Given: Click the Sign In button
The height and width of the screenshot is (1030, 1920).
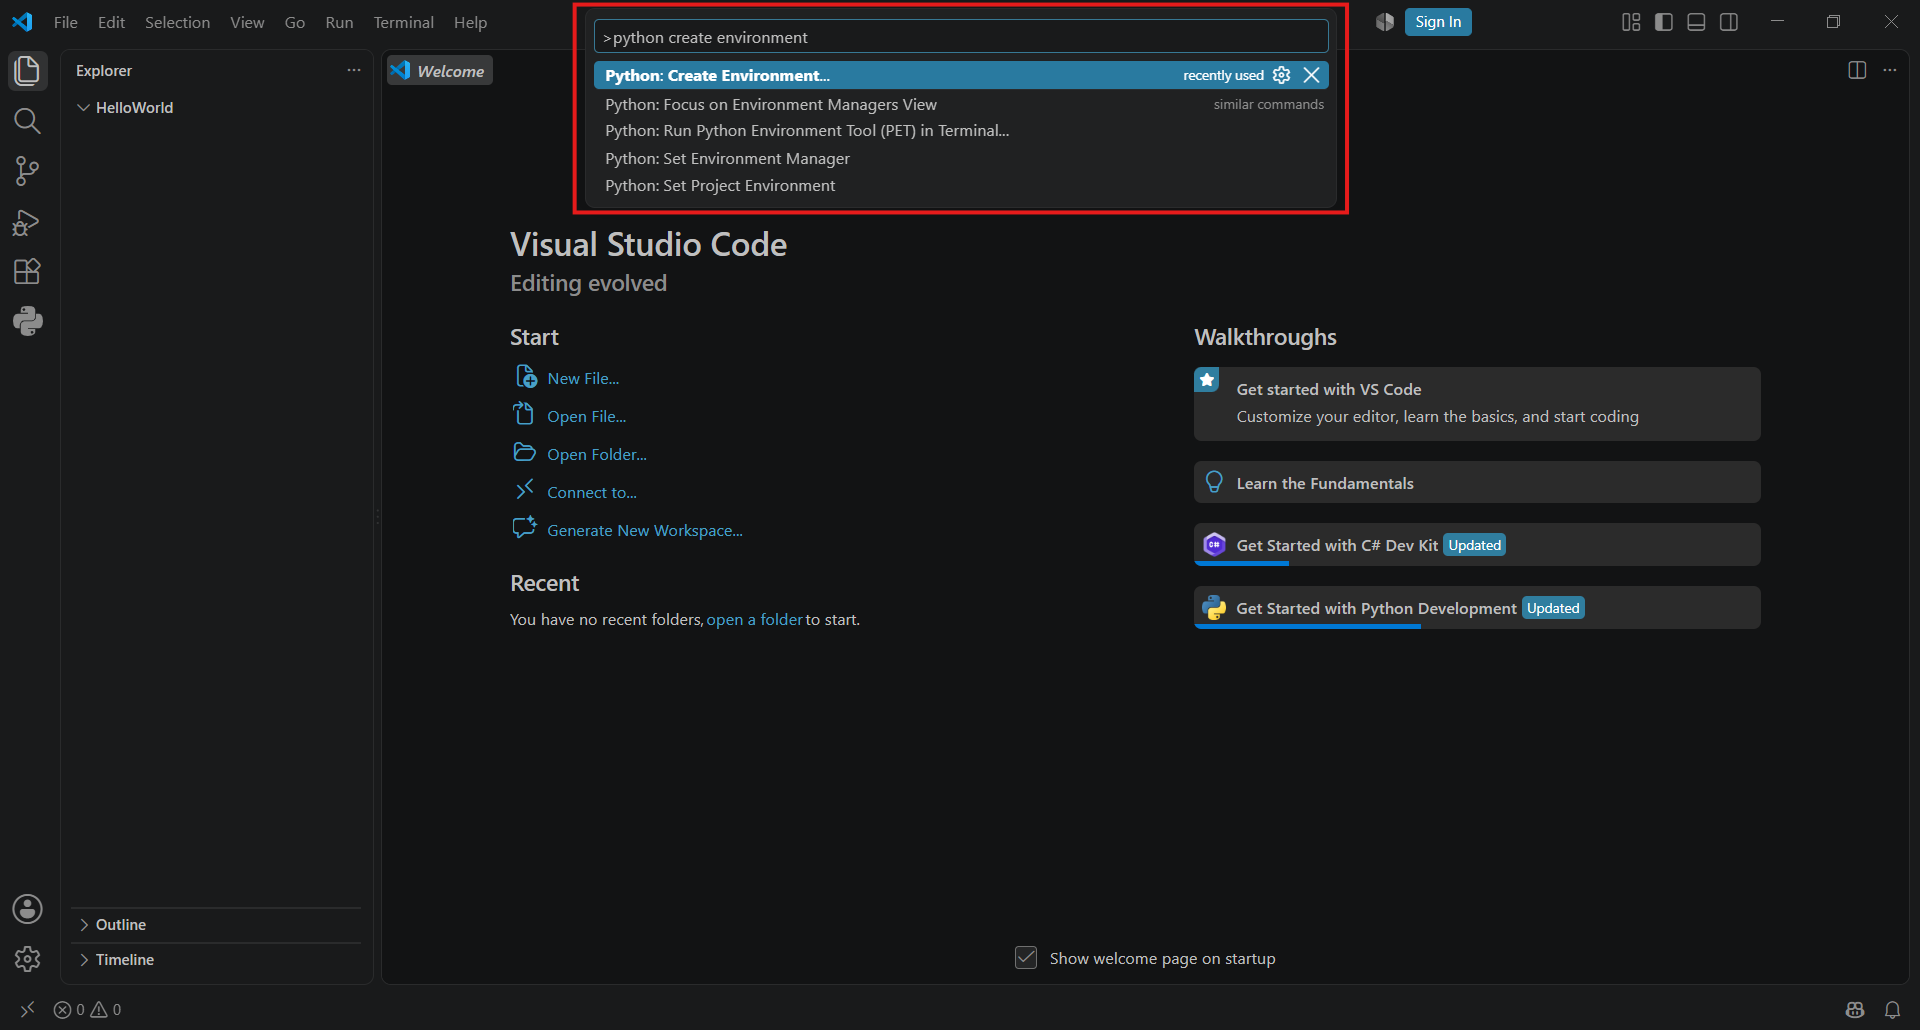Looking at the screenshot, I should [x=1438, y=22].
